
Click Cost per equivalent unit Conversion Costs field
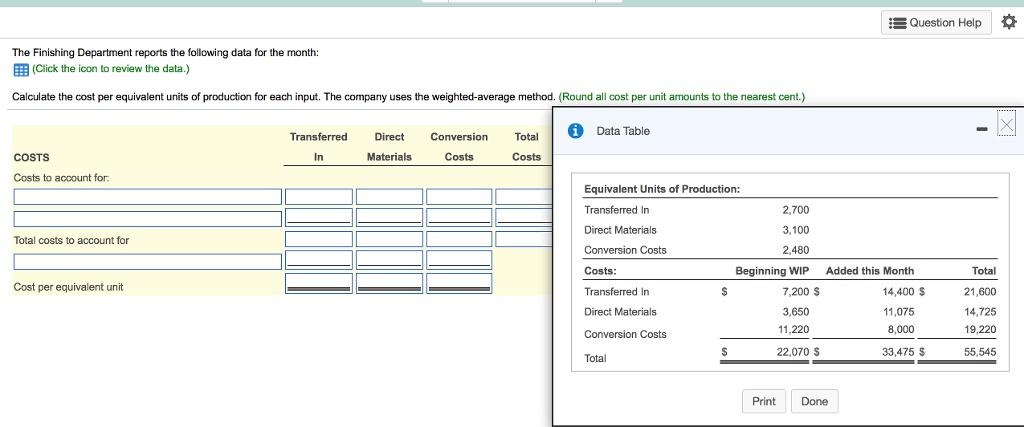tap(459, 284)
